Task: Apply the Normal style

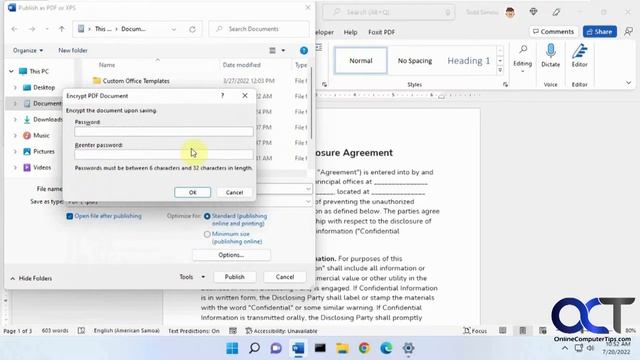Action: 360,60
